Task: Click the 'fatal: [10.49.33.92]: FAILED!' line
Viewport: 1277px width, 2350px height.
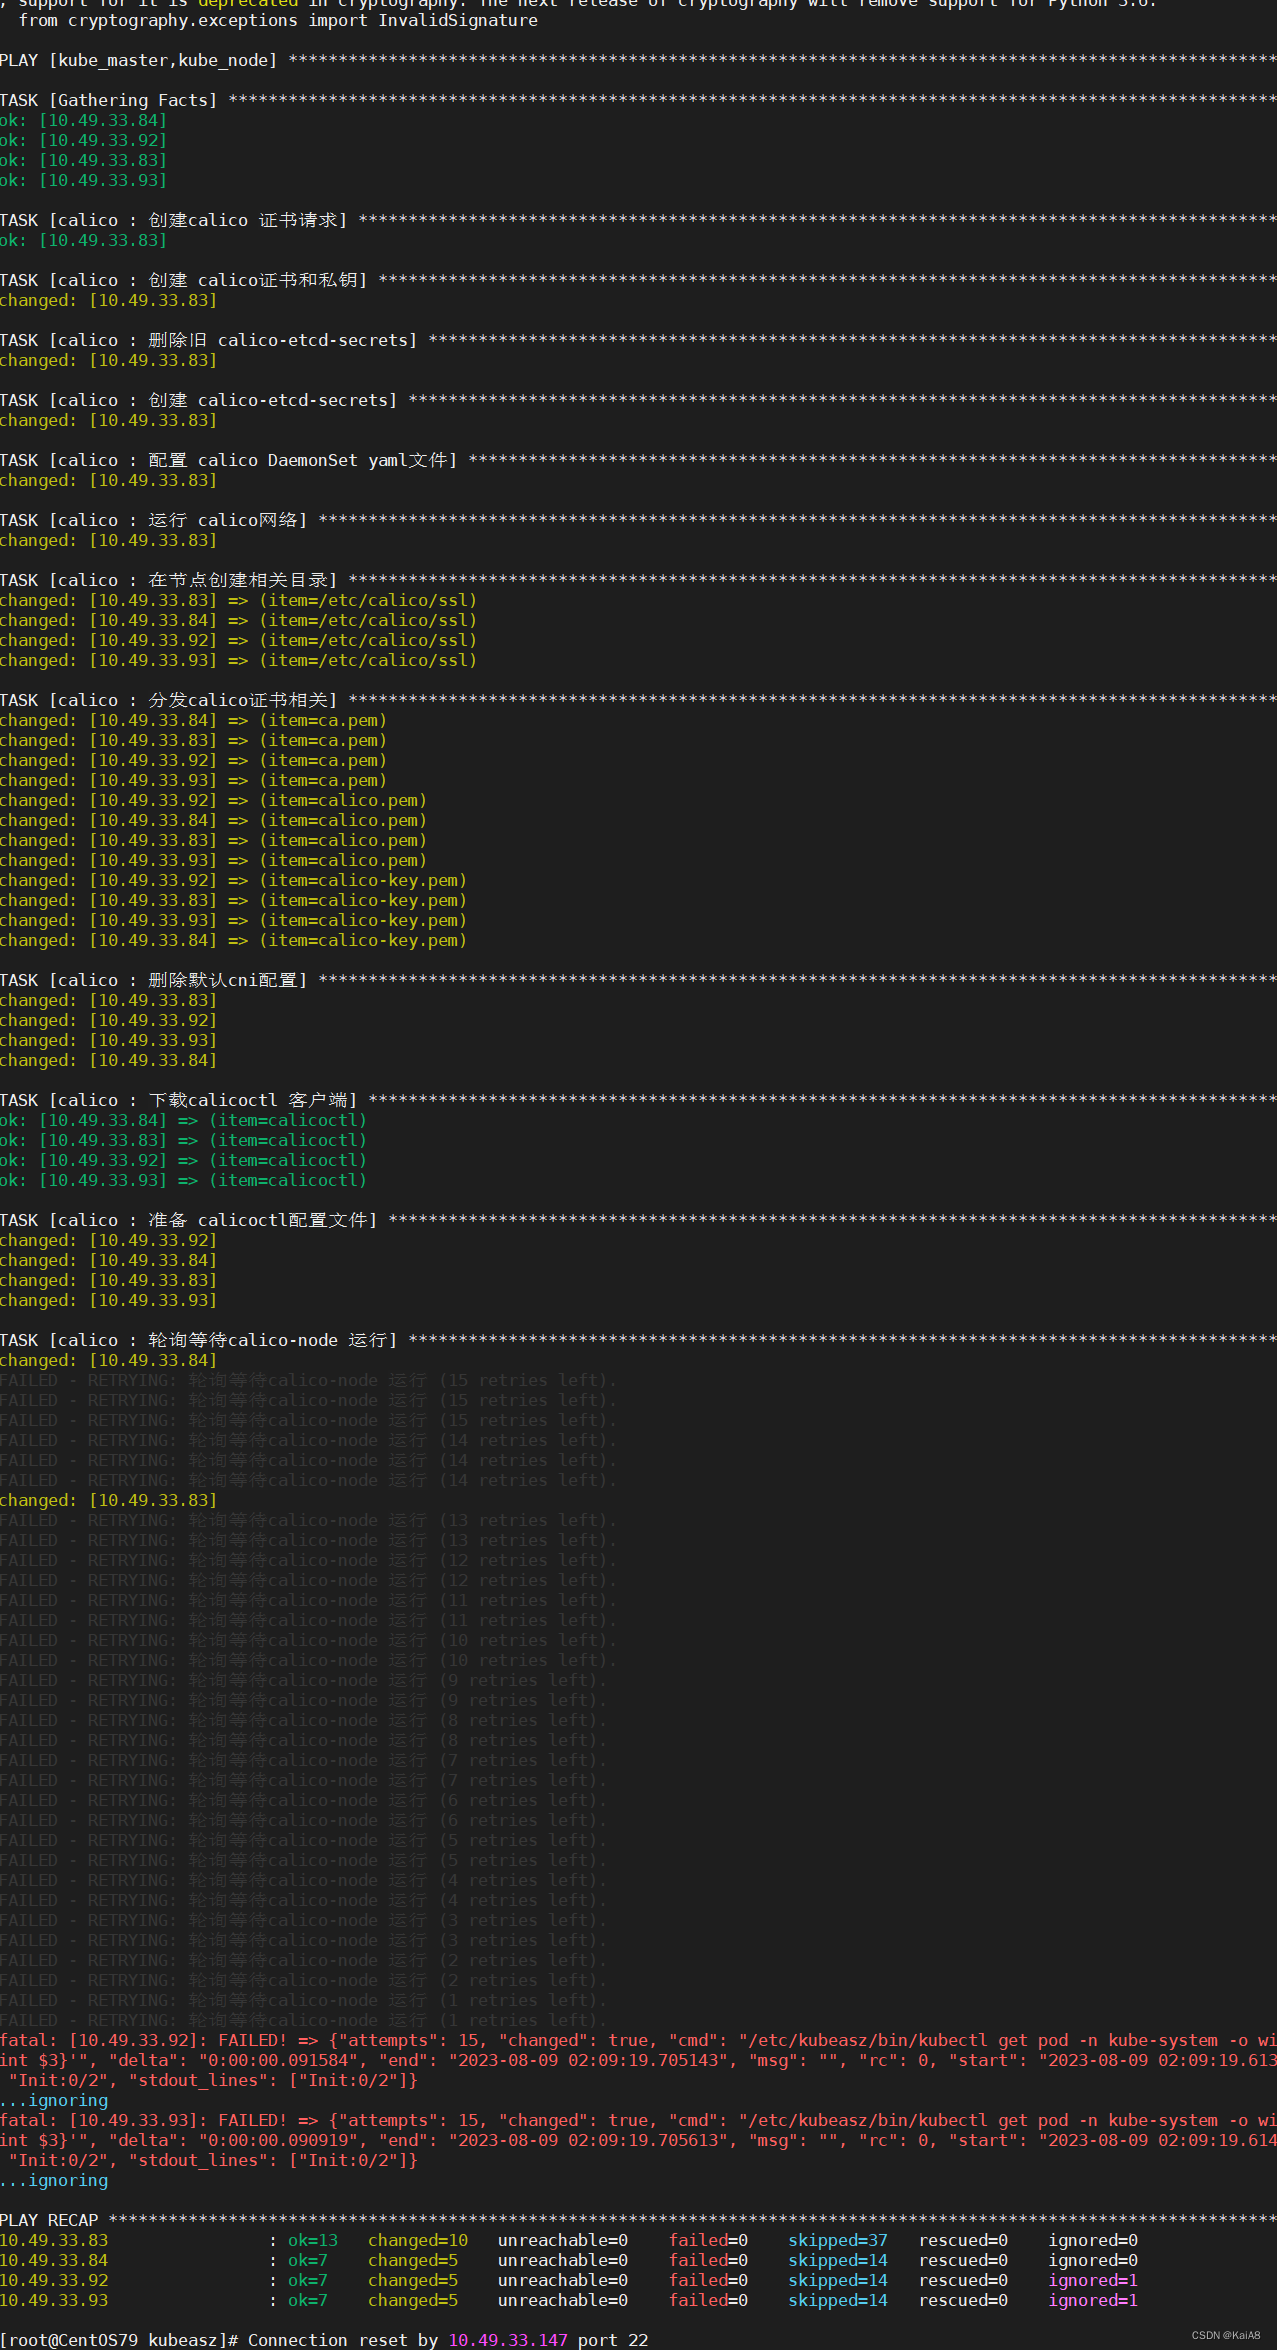Action: (x=638, y=2040)
